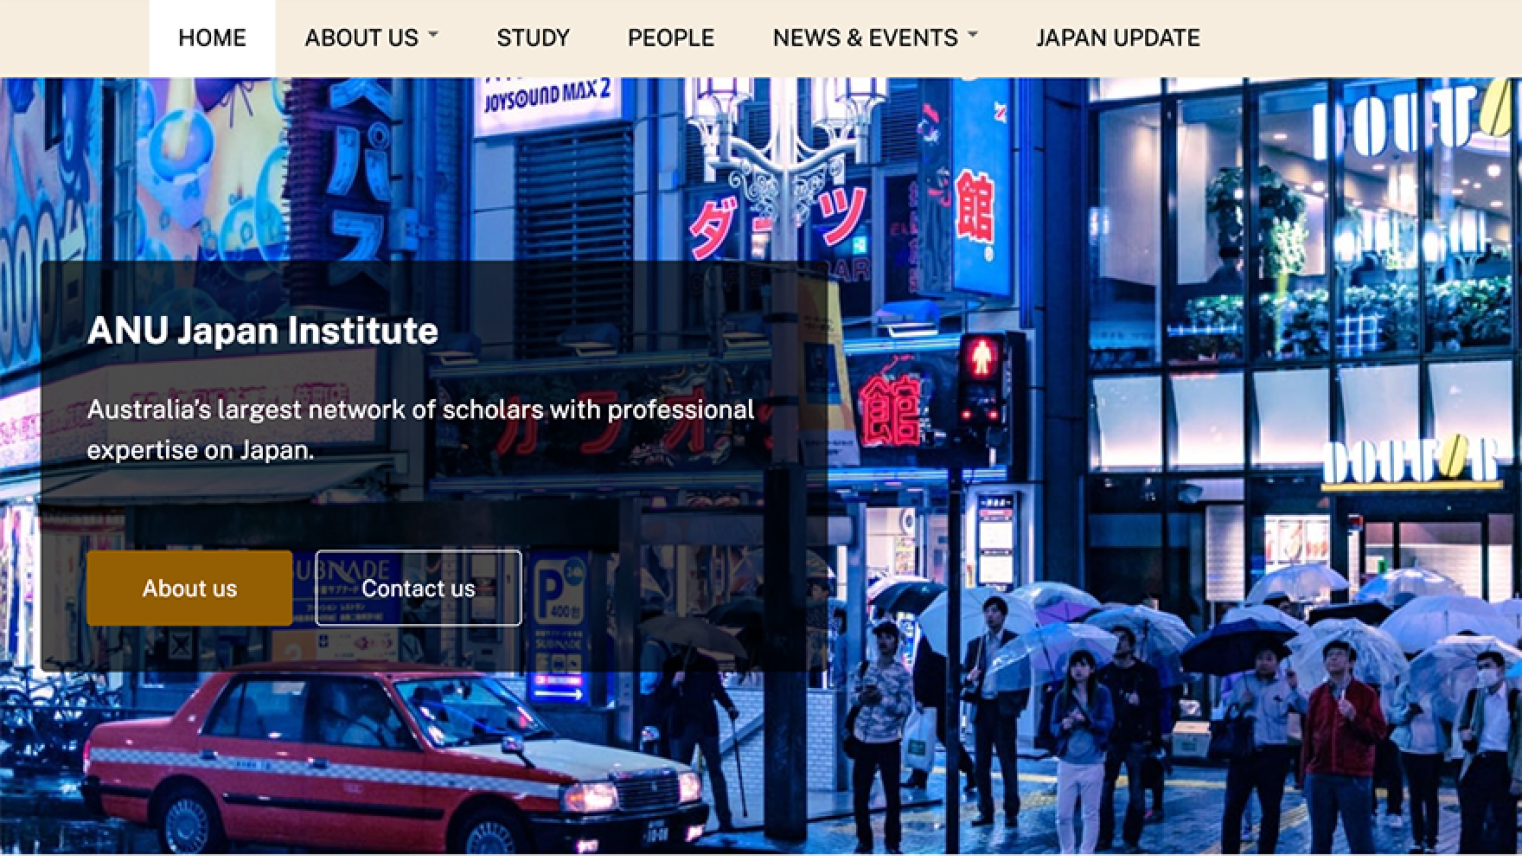Open the PEOPLE page
This screenshot has width=1522, height=856.
click(x=671, y=38)
